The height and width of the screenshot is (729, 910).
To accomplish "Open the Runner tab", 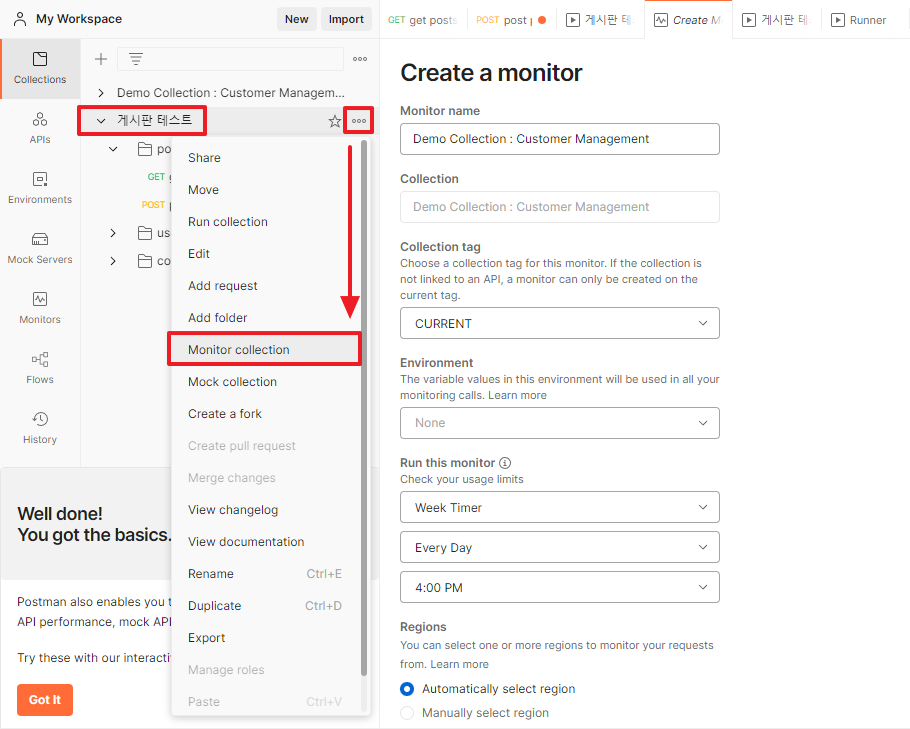I will pyautogui.click(x=858, y=20).
